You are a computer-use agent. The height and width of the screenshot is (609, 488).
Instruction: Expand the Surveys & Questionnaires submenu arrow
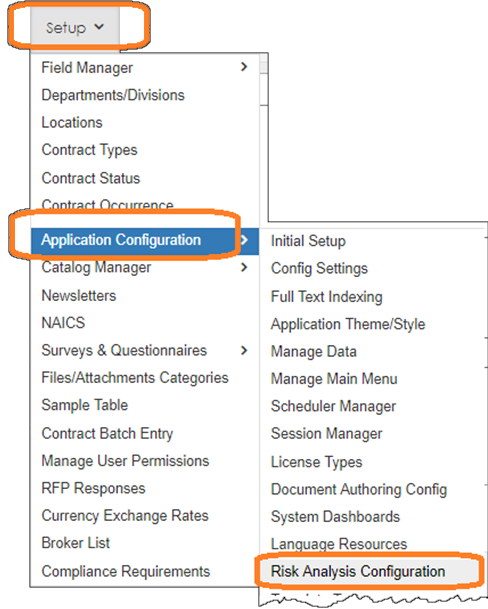pos(244,350)
